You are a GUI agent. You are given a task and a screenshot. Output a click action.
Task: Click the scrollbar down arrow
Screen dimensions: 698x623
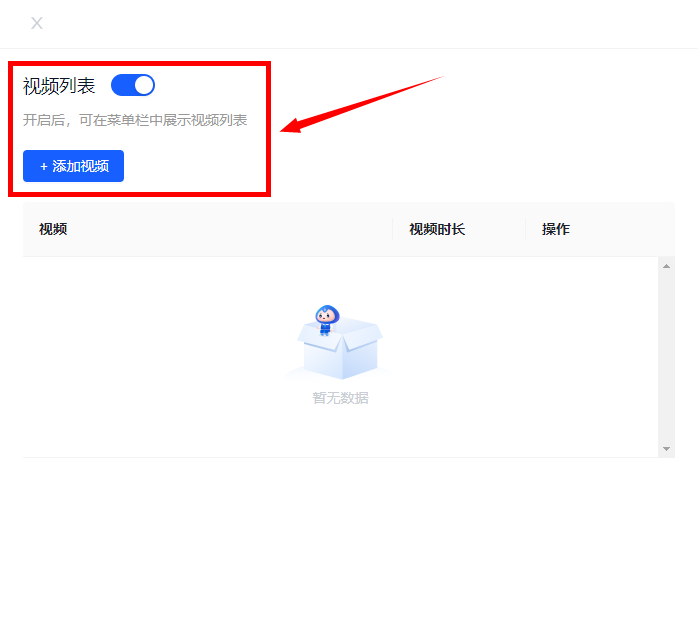point(666,449)
